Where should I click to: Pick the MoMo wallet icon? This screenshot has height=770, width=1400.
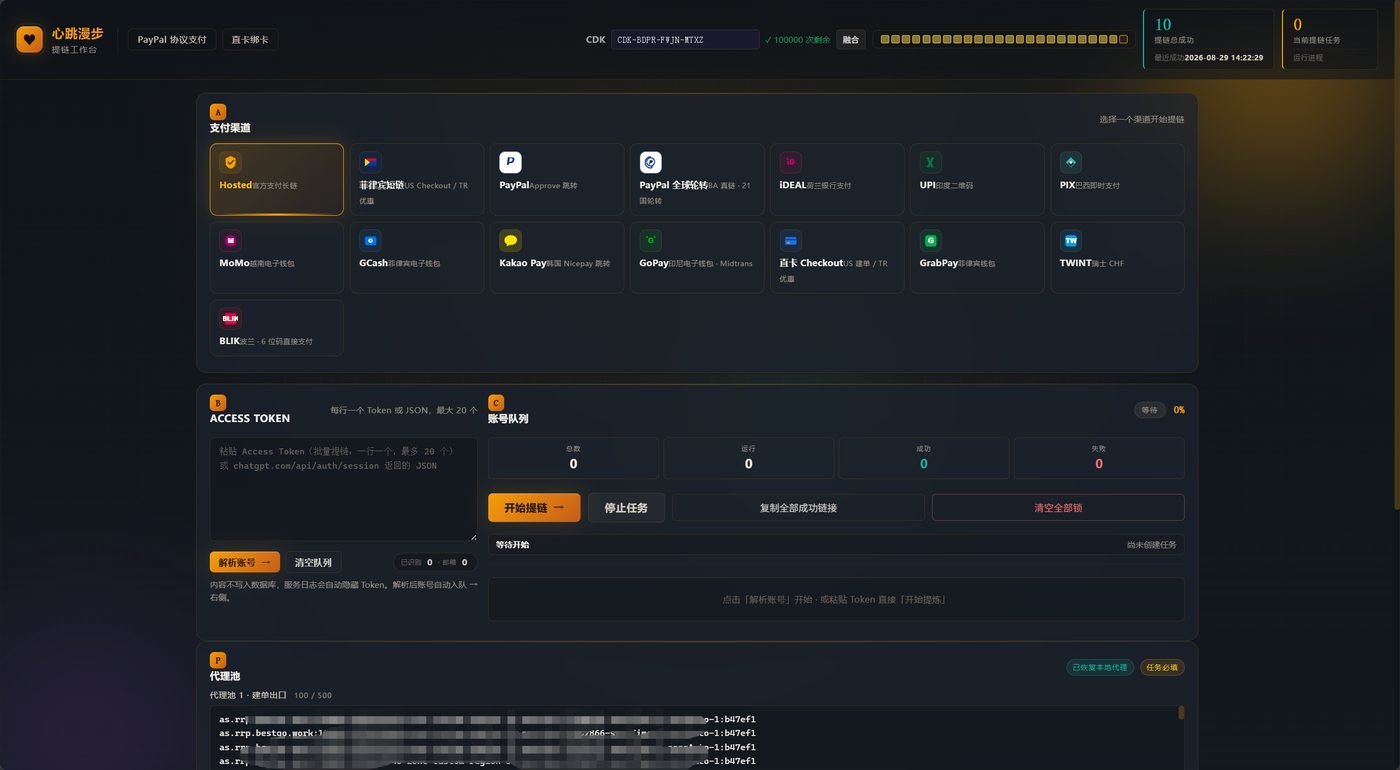click(231, 240)
